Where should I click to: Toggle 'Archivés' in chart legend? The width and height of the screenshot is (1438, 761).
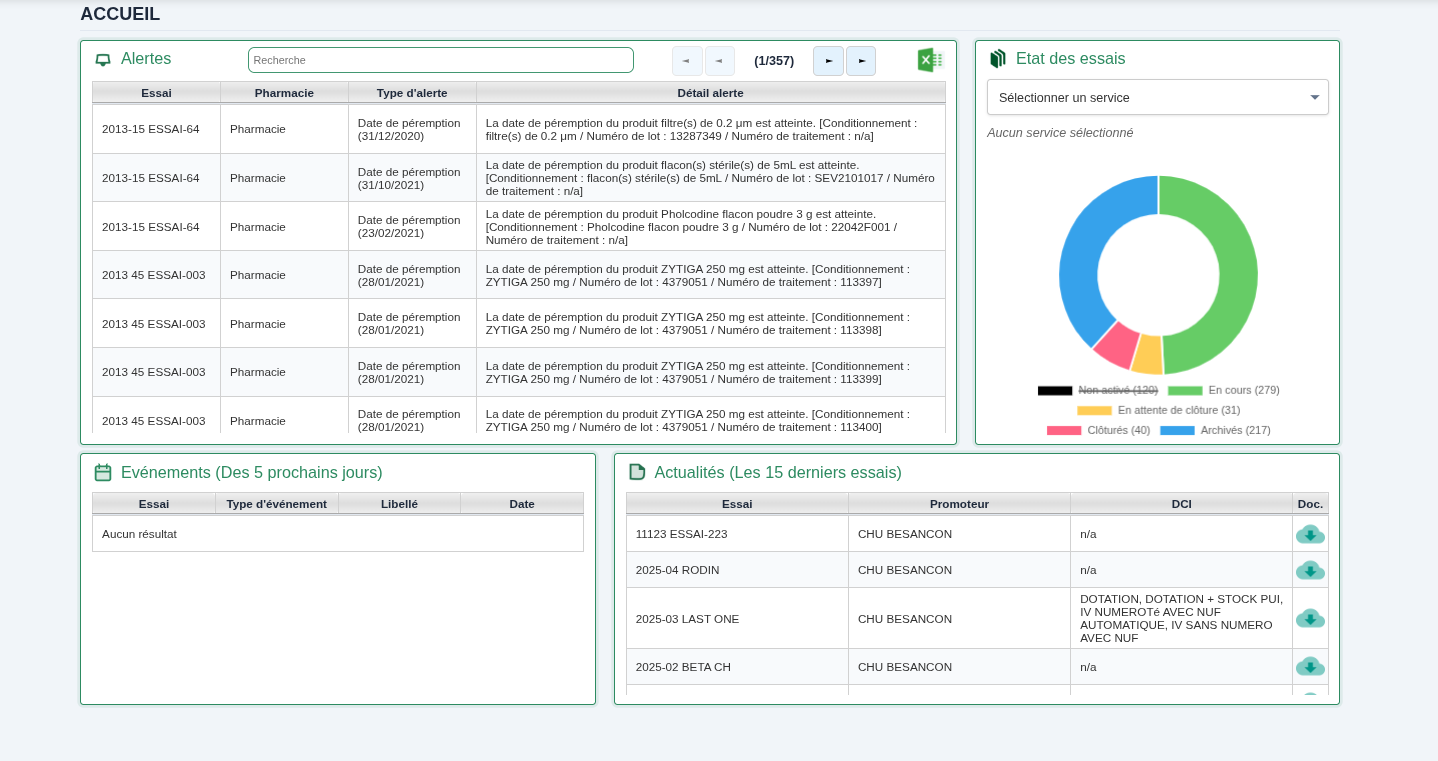point(1237,430)
